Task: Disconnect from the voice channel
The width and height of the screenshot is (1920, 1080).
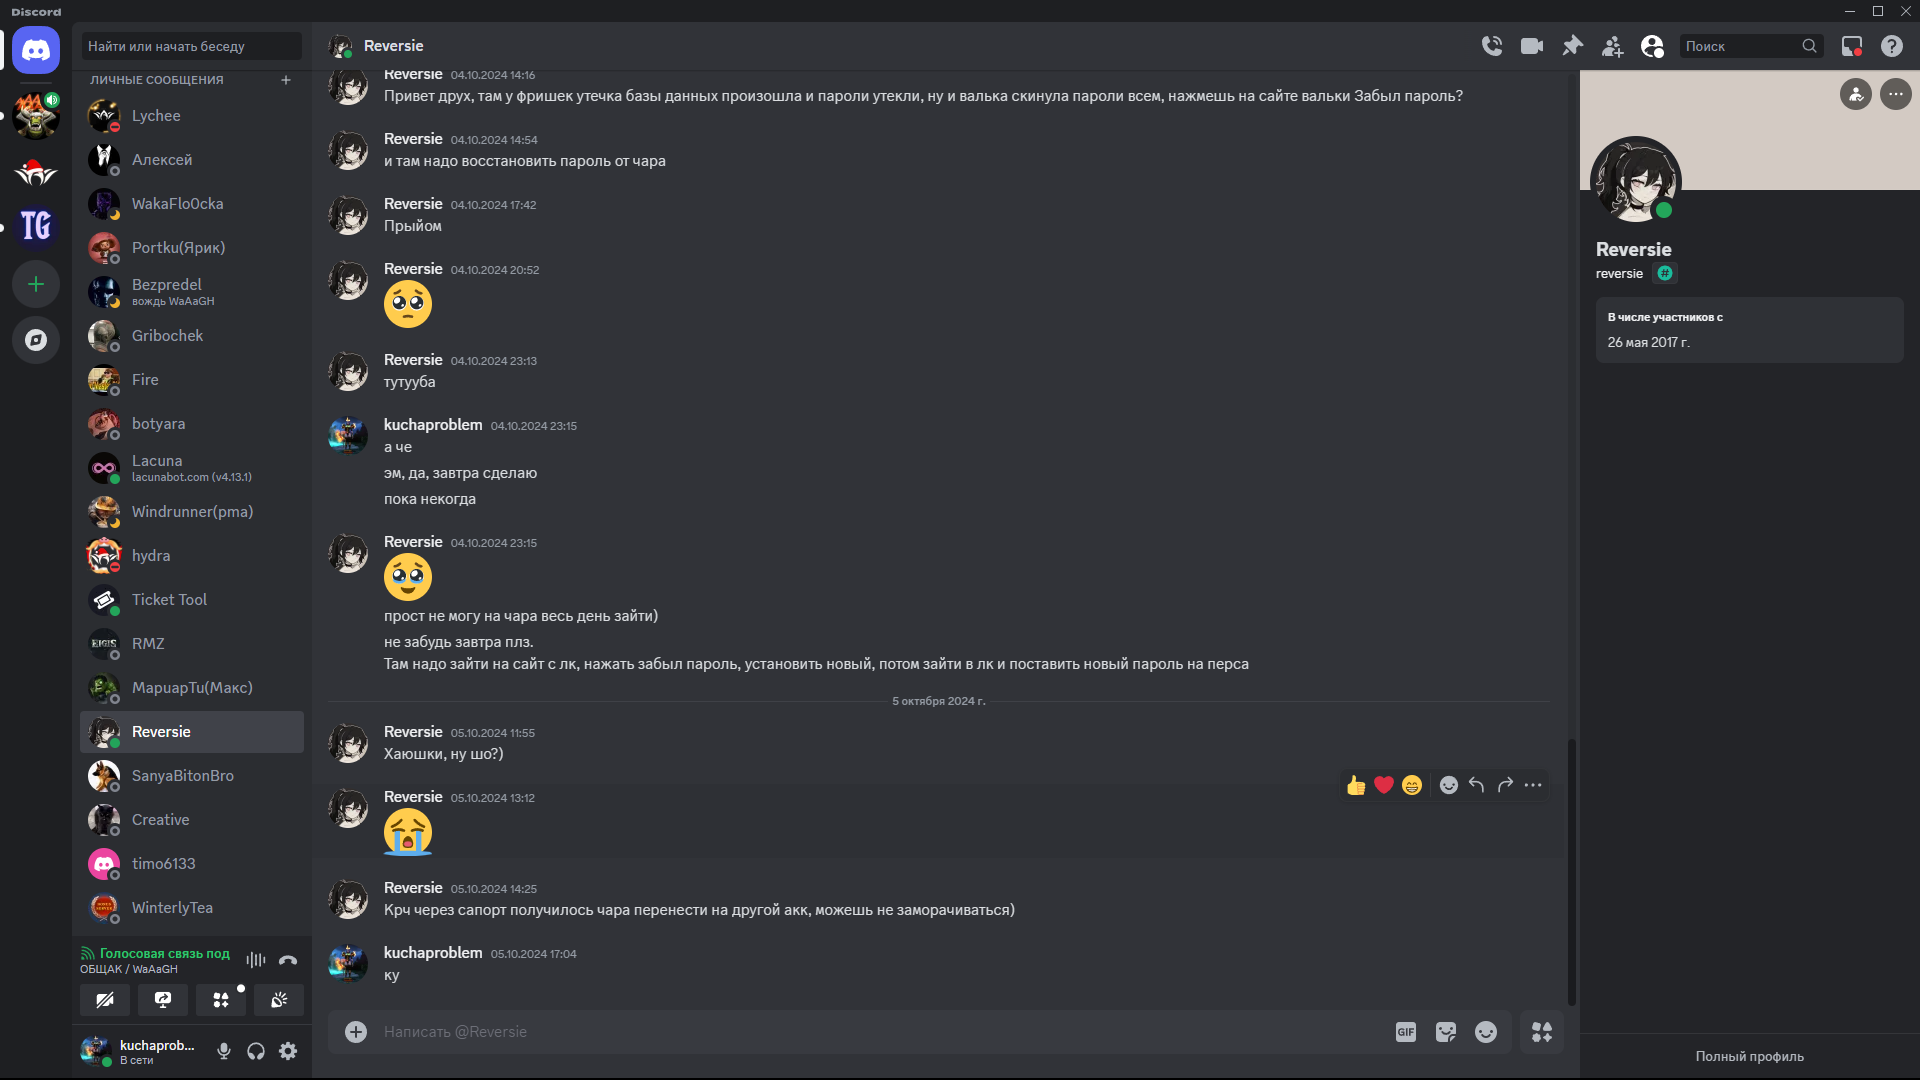Action: 288,960
